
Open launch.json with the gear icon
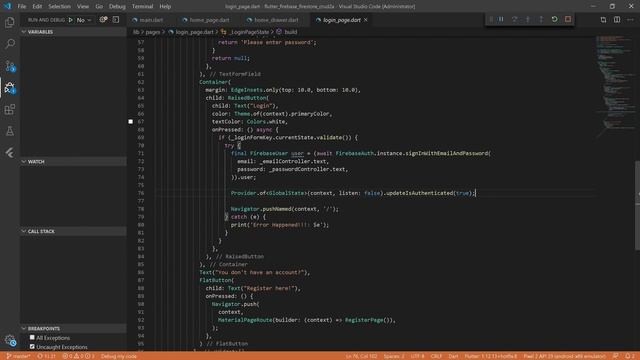[x=103, y=20]
